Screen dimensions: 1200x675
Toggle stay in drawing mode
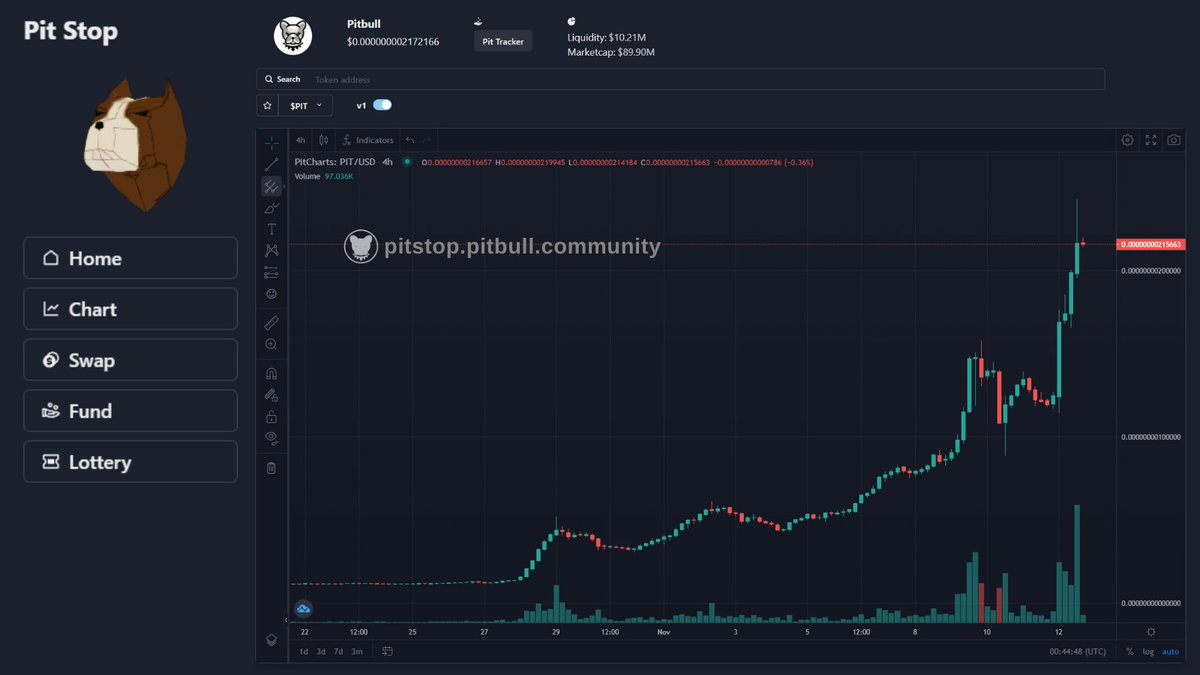(271, 395)
